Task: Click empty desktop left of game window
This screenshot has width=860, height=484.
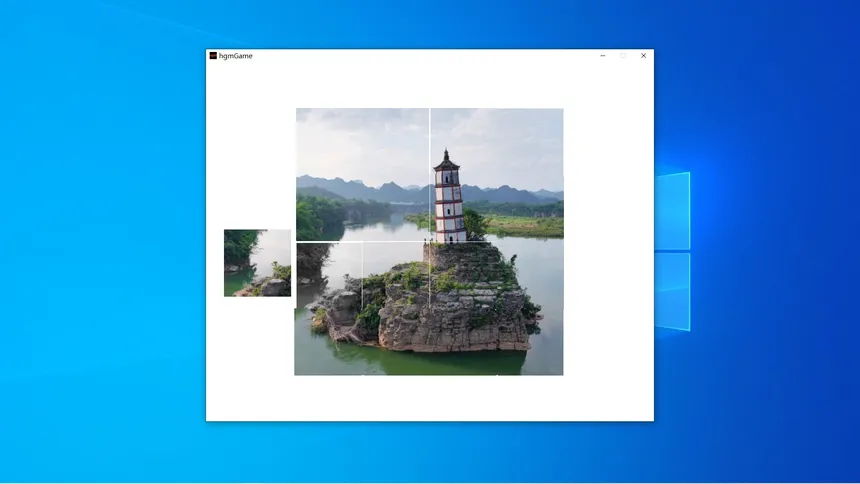Action: coord(100,250)
